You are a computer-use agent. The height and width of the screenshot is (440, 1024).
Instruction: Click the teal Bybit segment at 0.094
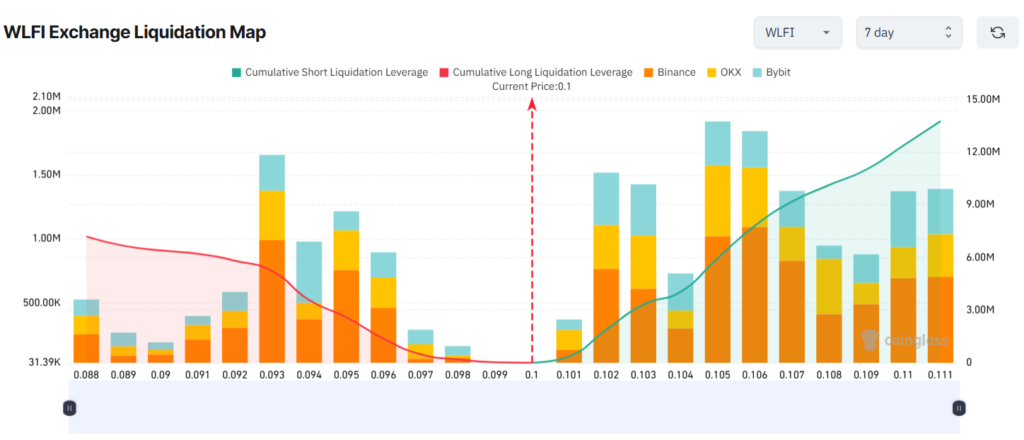[x=310, y=272]
